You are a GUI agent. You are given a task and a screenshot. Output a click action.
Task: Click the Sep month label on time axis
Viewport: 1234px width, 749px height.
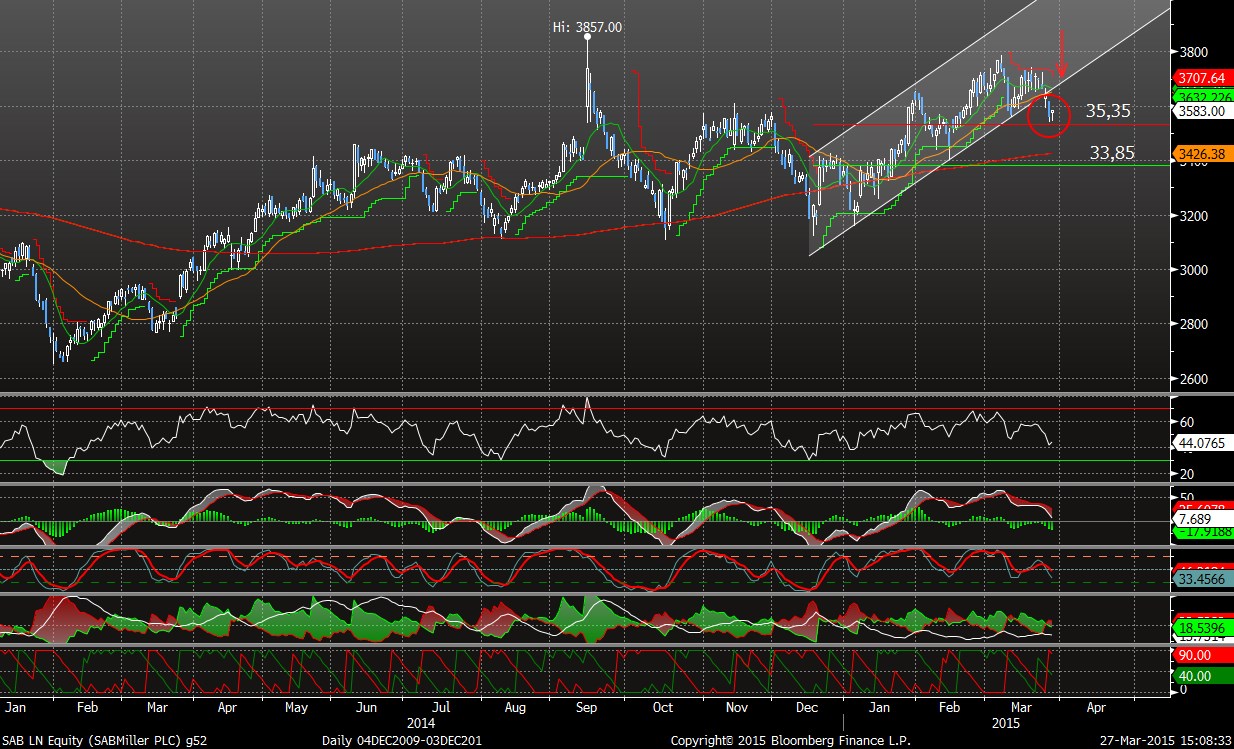click(587, 707)
